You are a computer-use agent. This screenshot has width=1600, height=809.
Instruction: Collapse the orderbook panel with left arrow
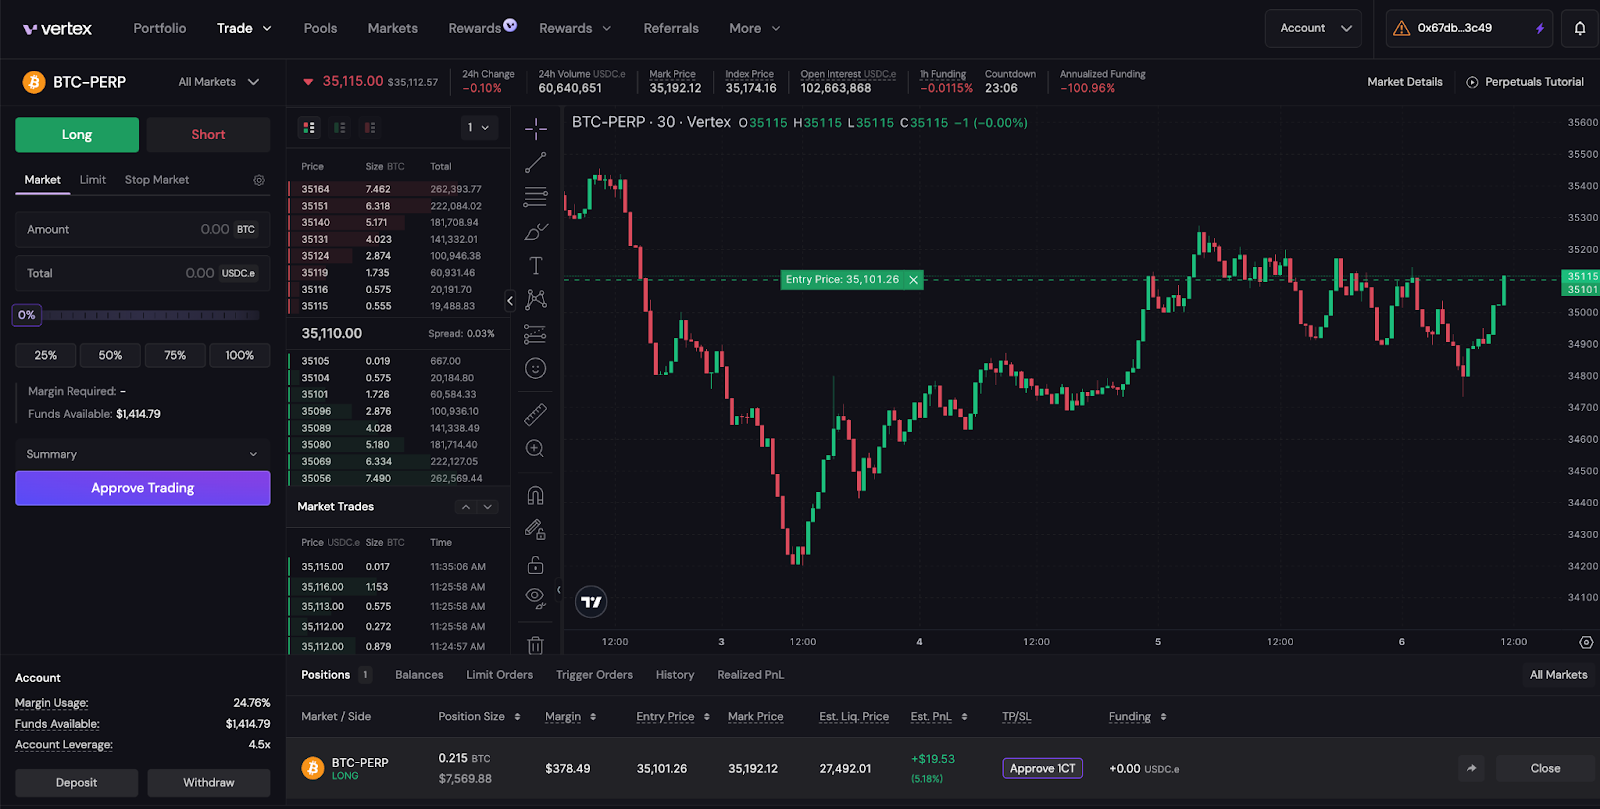510,300
